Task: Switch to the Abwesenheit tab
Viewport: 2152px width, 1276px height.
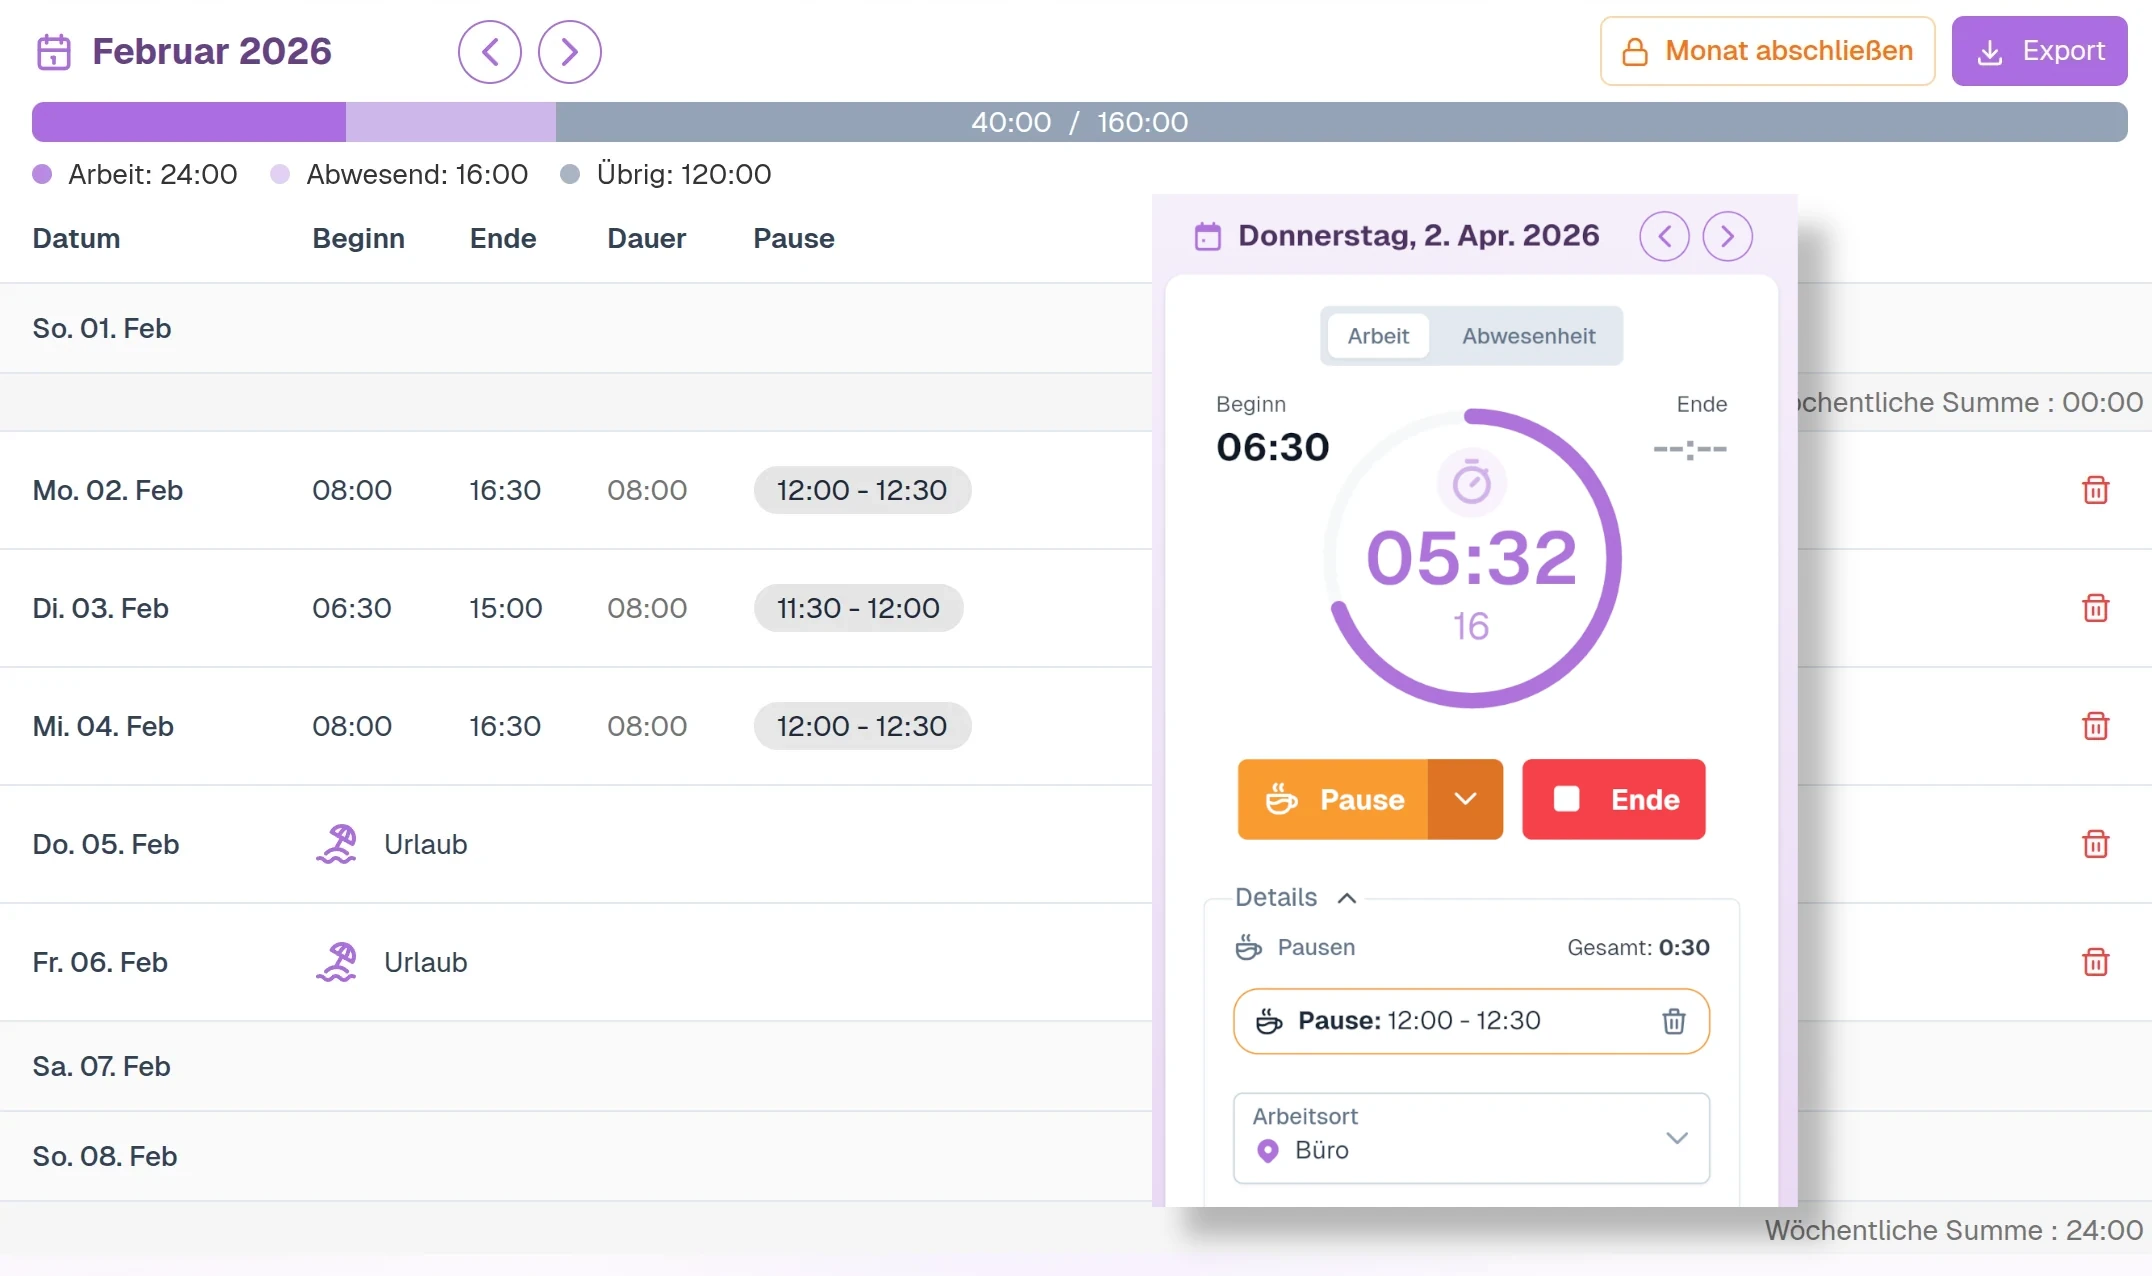Action: coord(1528,336)
